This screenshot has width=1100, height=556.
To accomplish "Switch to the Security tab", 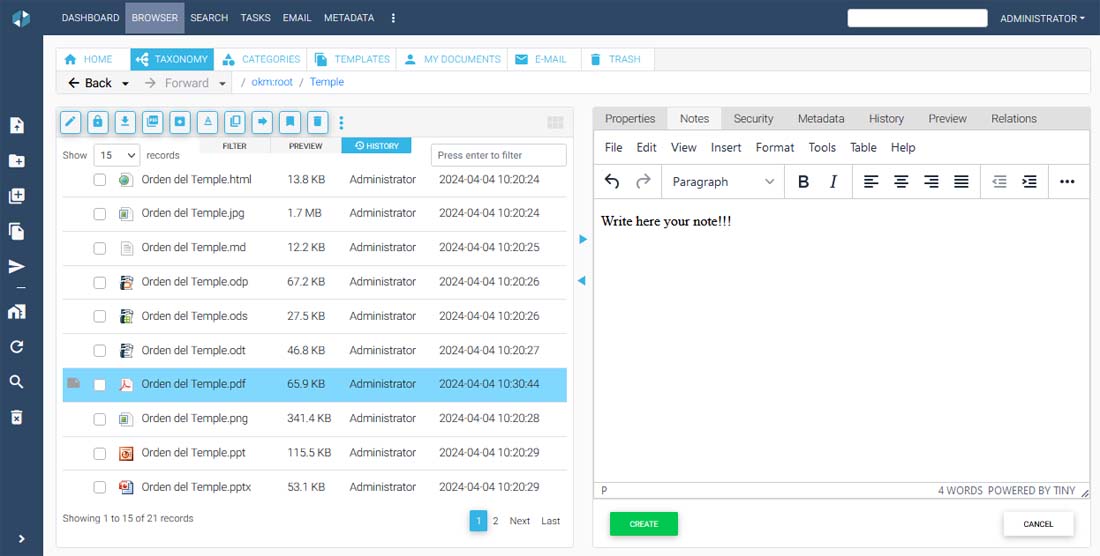I will (753, 119).
